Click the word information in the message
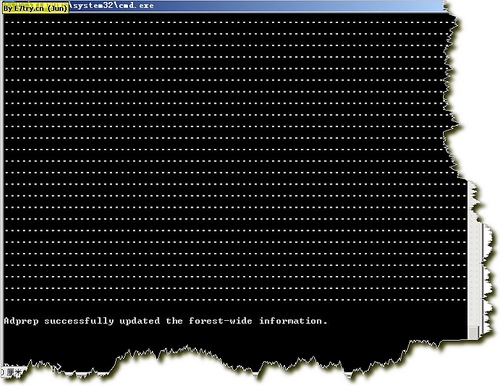 point(290,321)
